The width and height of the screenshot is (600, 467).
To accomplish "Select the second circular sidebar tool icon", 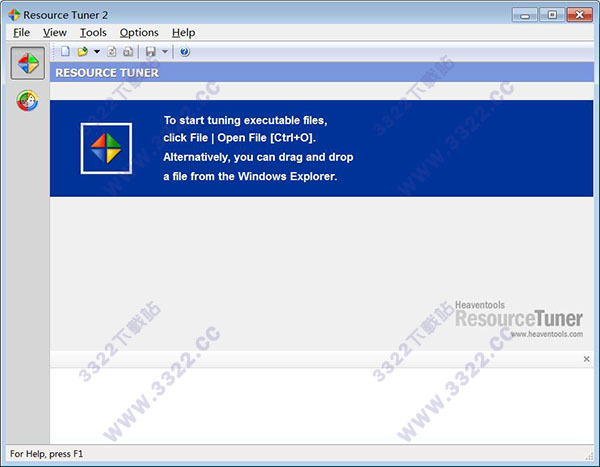I will (x=27, y=101).
